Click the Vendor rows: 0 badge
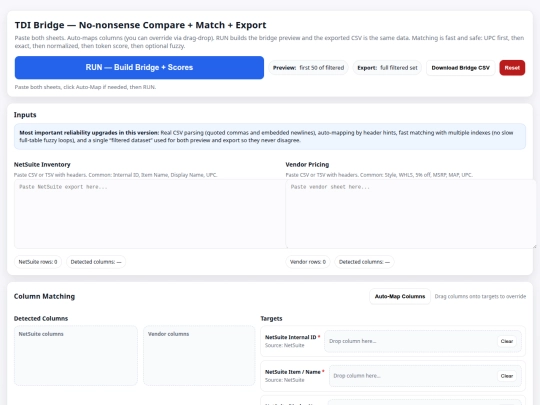 [x=308, y=262]
